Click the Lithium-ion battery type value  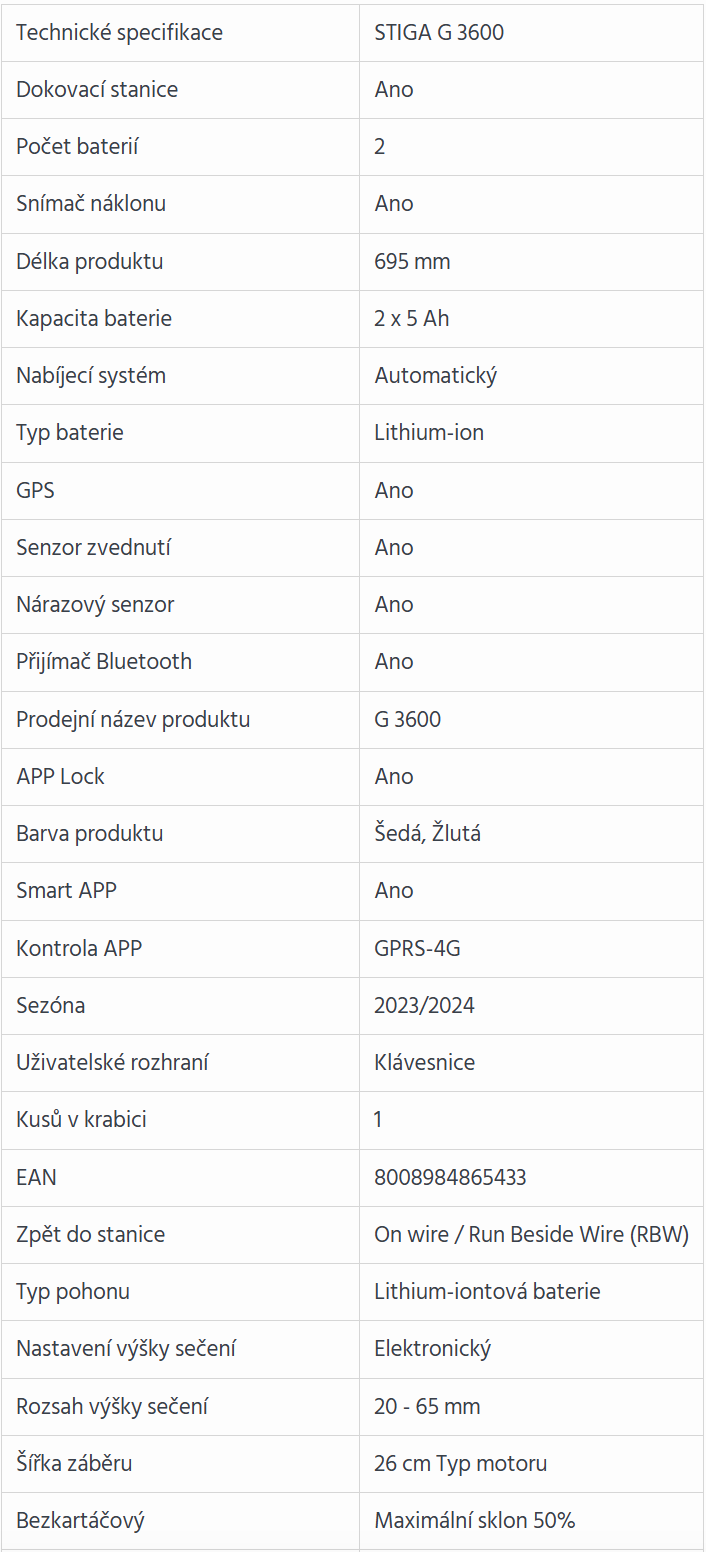click(x=429, y=432)
